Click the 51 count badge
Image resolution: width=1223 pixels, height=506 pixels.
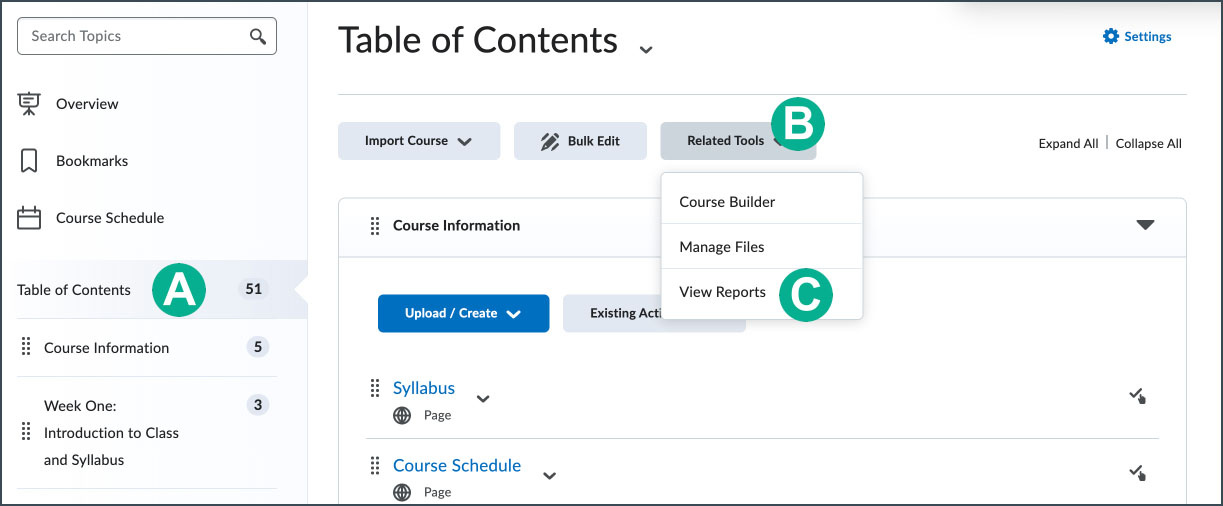point(254,289)
